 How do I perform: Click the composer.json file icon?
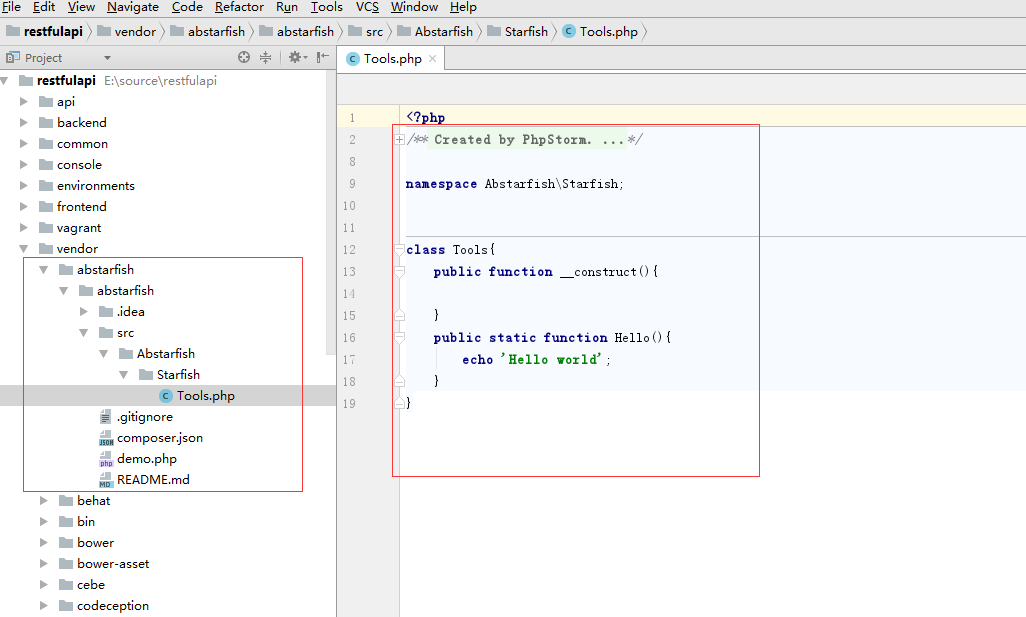pyautogui.click(x=105, y=438)
